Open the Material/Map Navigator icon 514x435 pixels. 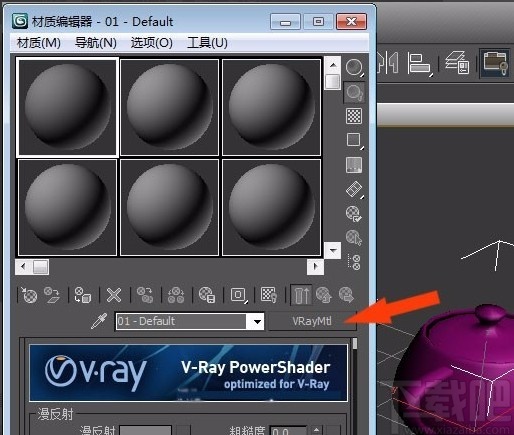click(x=354, y=262)
